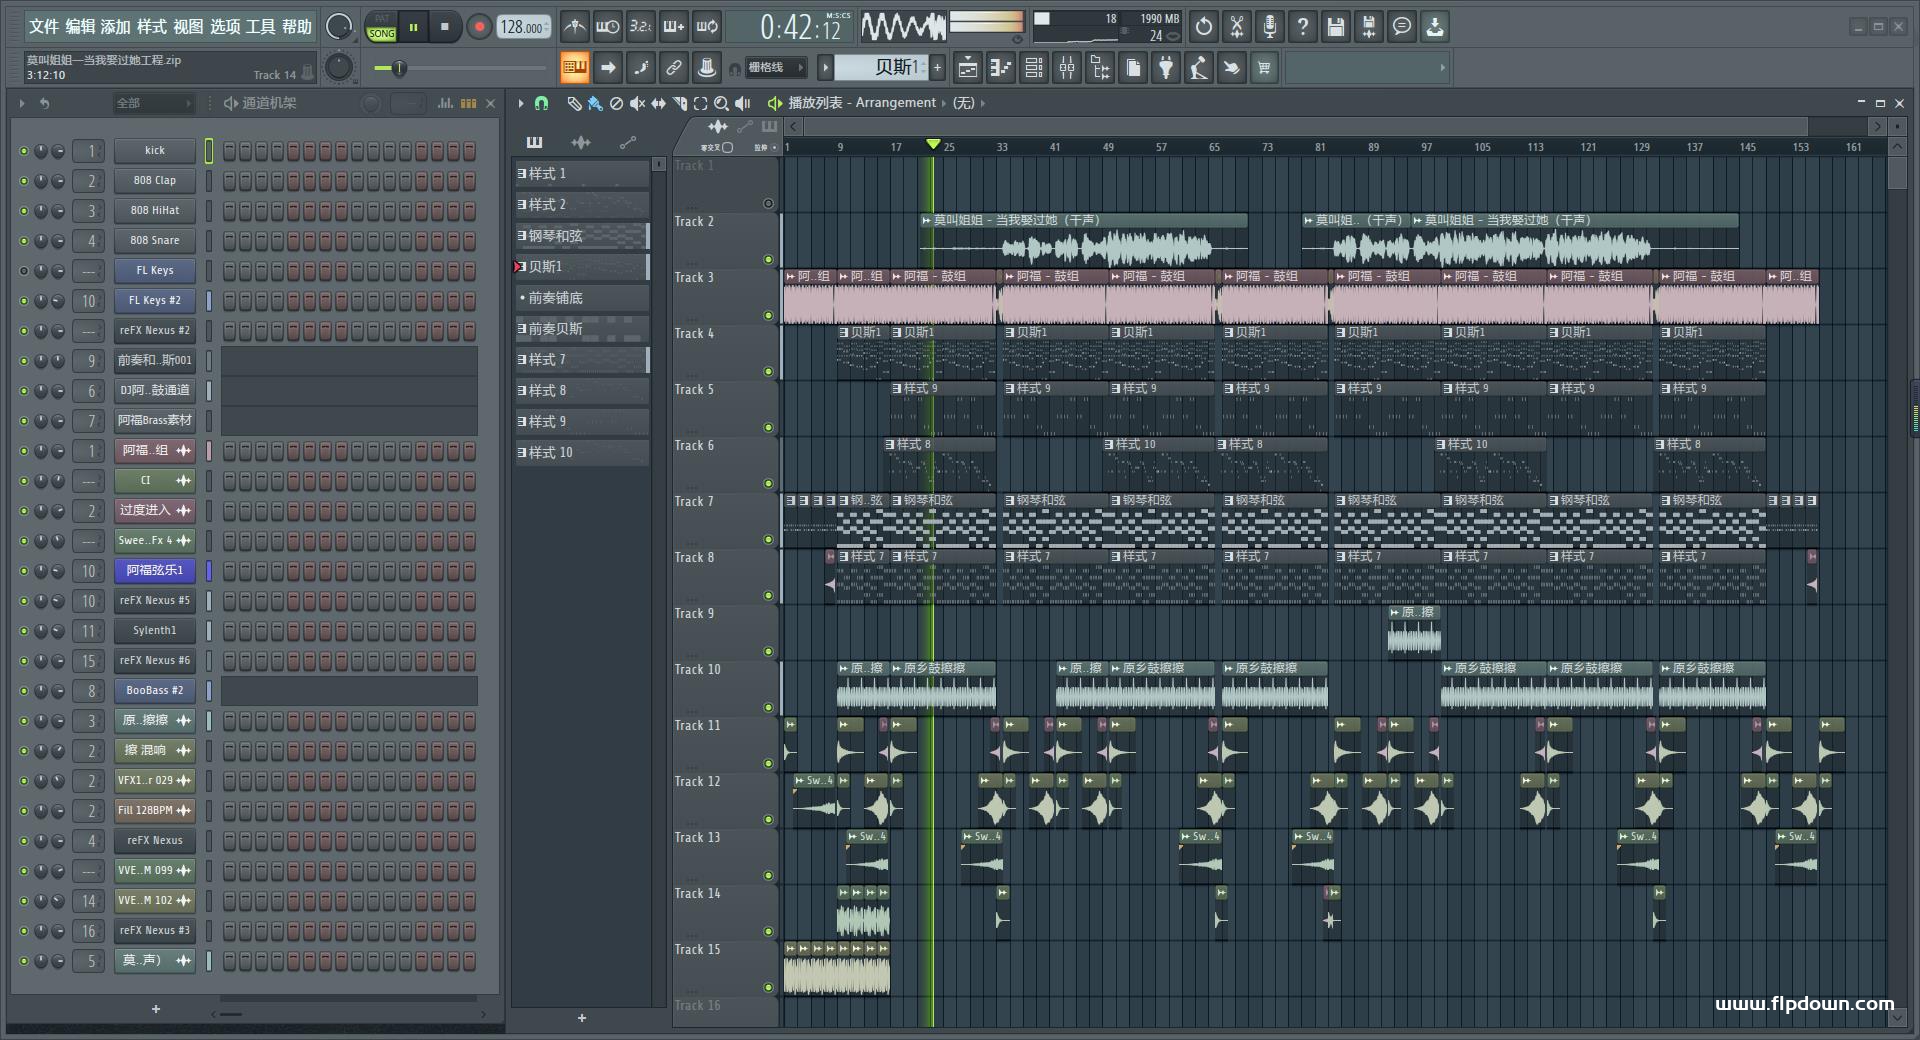The height and width of the screenshot is (1040, 1920).
Task: Click the shopping cart icon
Action: pyautogui.click(x=1265, y=68)
